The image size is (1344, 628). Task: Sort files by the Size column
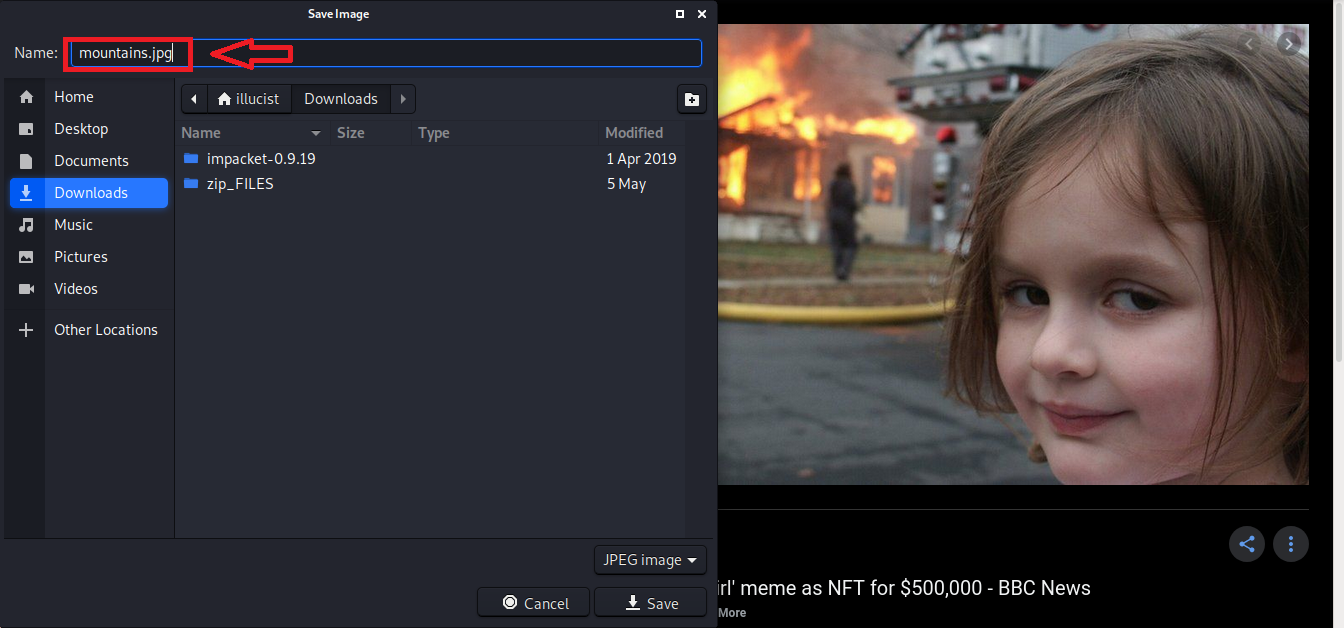370,133
